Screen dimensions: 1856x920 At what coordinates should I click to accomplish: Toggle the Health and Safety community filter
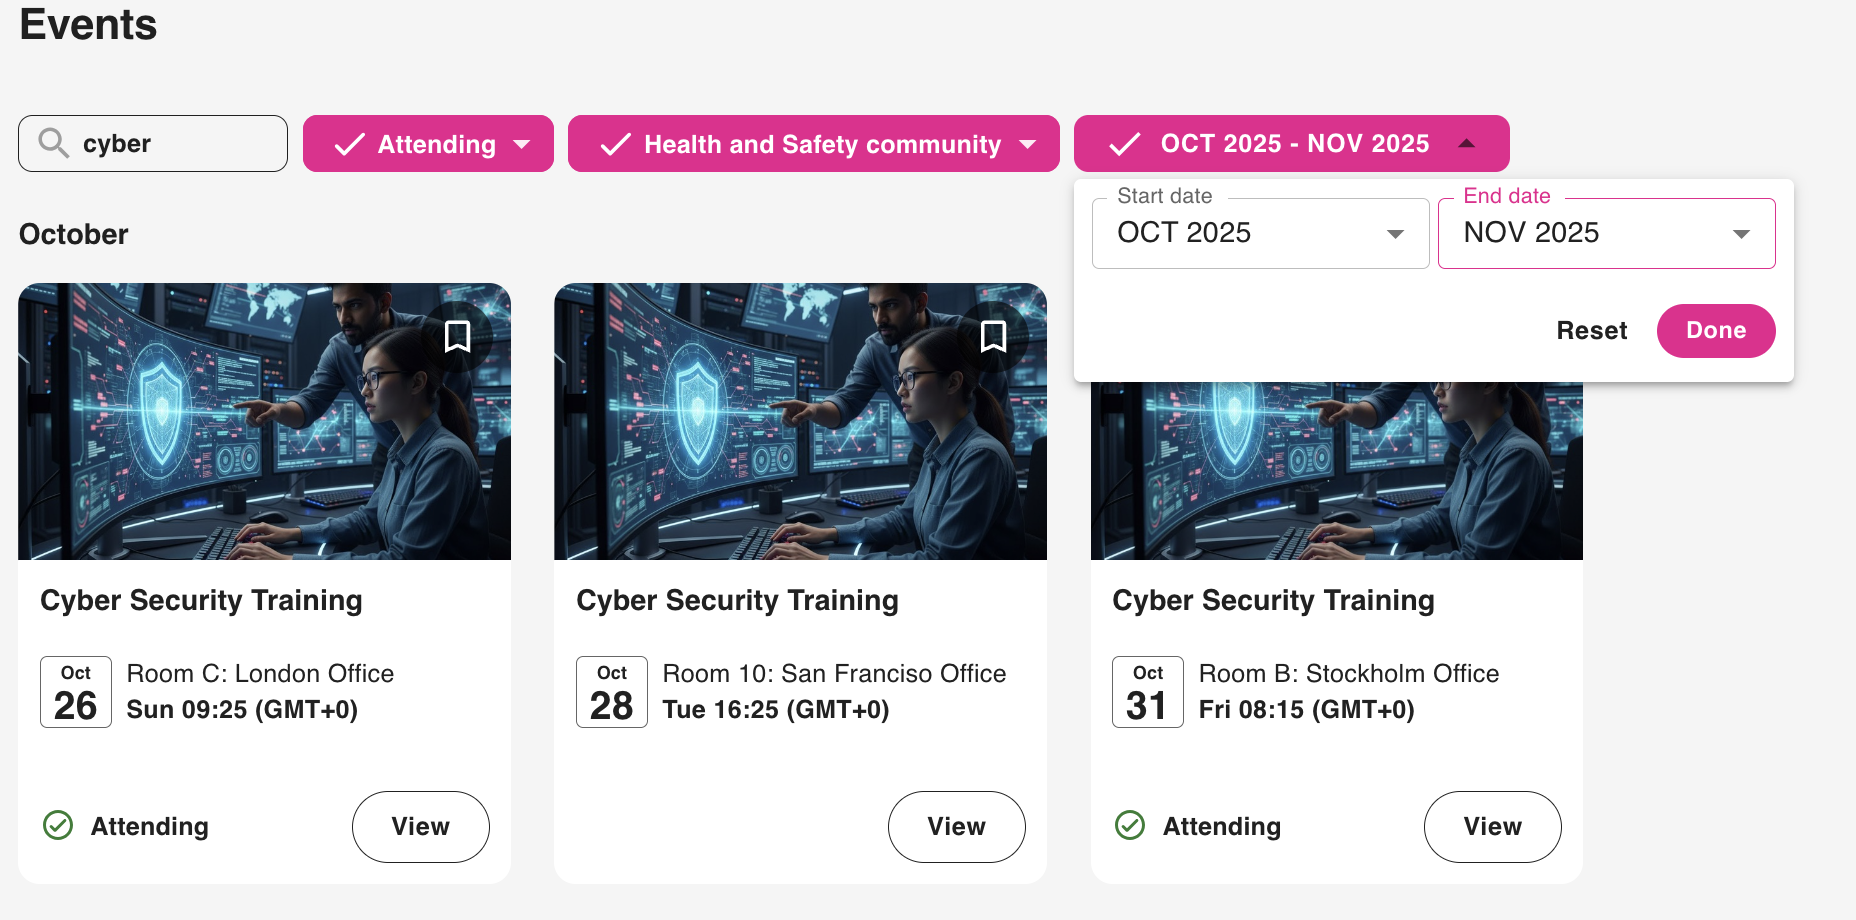[800, 144]
